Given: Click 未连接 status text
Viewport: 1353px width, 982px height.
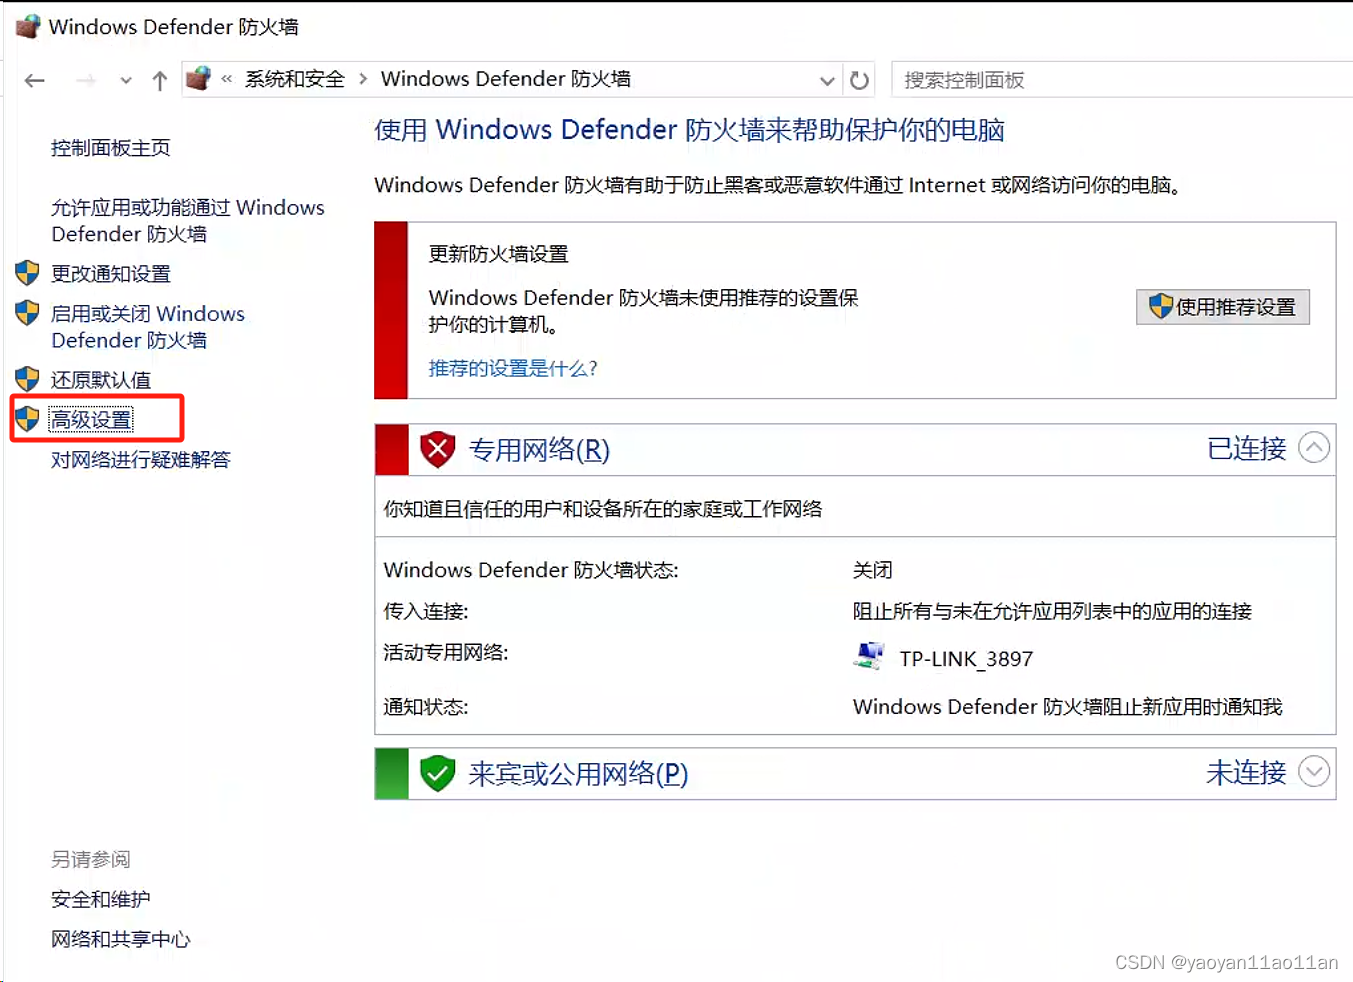Looking at the screenshot, I should tap(1247, 773).
